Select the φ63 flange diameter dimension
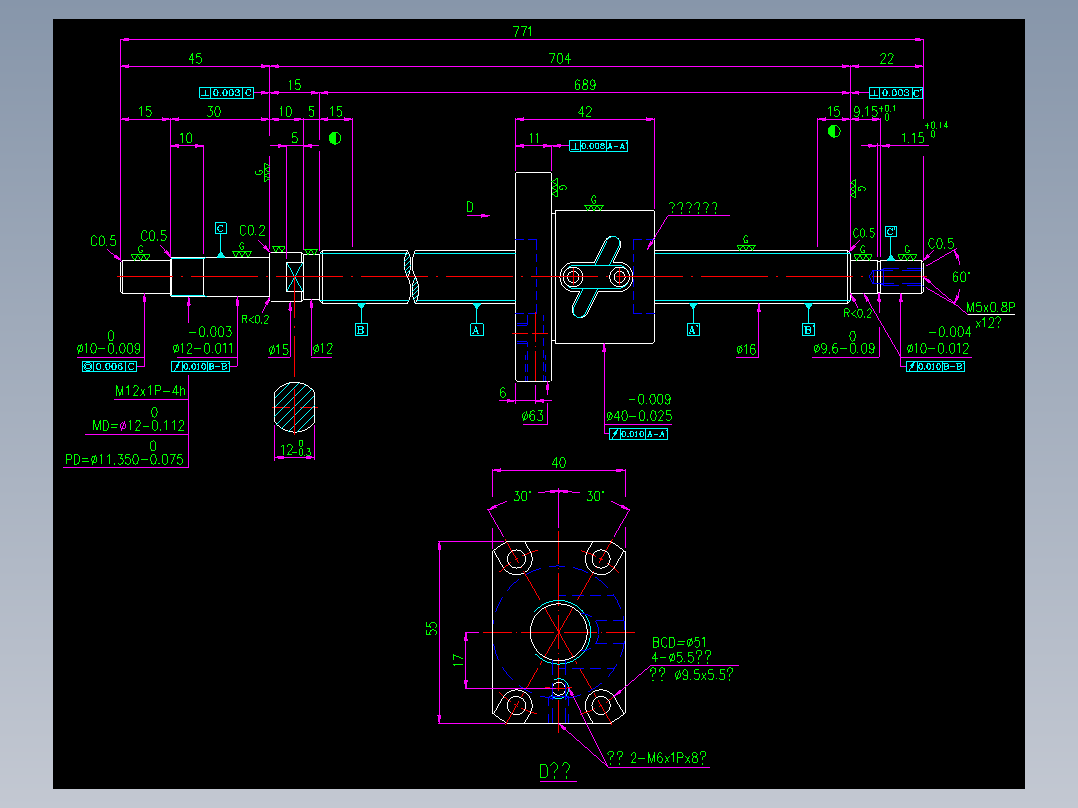This screenshot has width=1078, height=808. point(532,416)
